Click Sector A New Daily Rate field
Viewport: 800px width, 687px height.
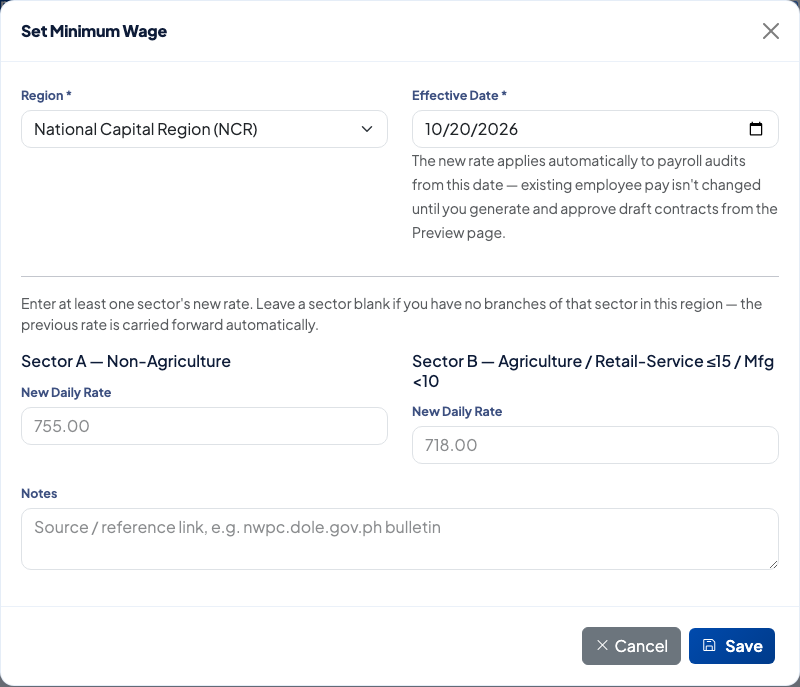(204, 426)
